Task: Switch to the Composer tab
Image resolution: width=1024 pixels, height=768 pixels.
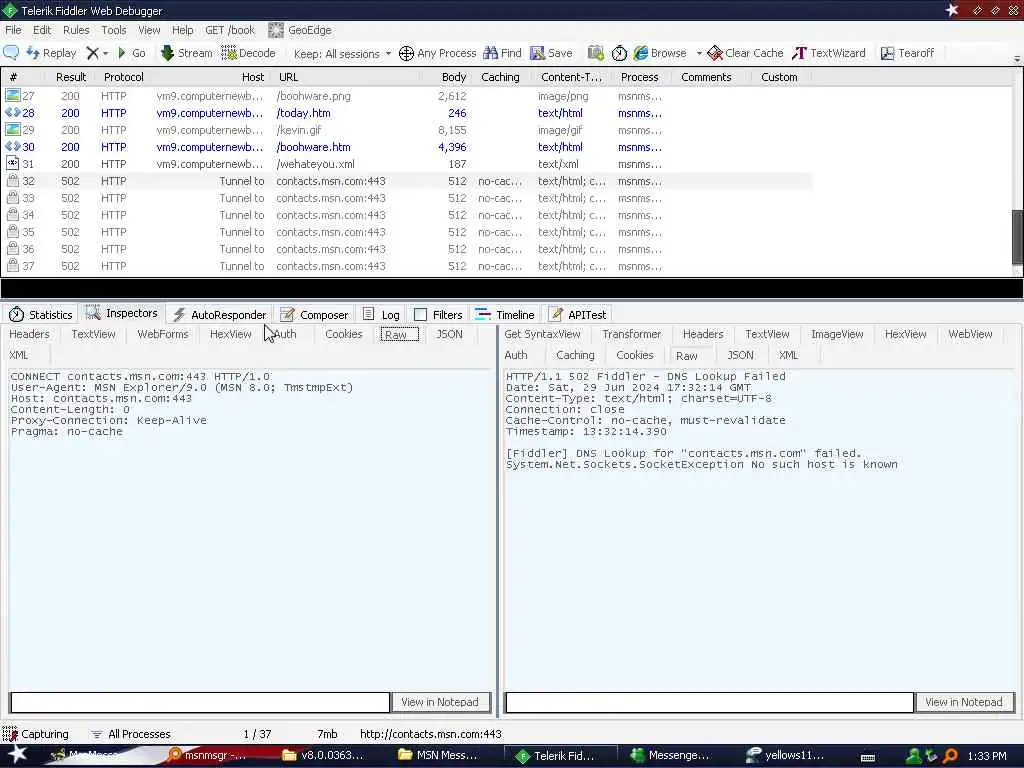Action: pyautogui.click(x=314, y=315)
